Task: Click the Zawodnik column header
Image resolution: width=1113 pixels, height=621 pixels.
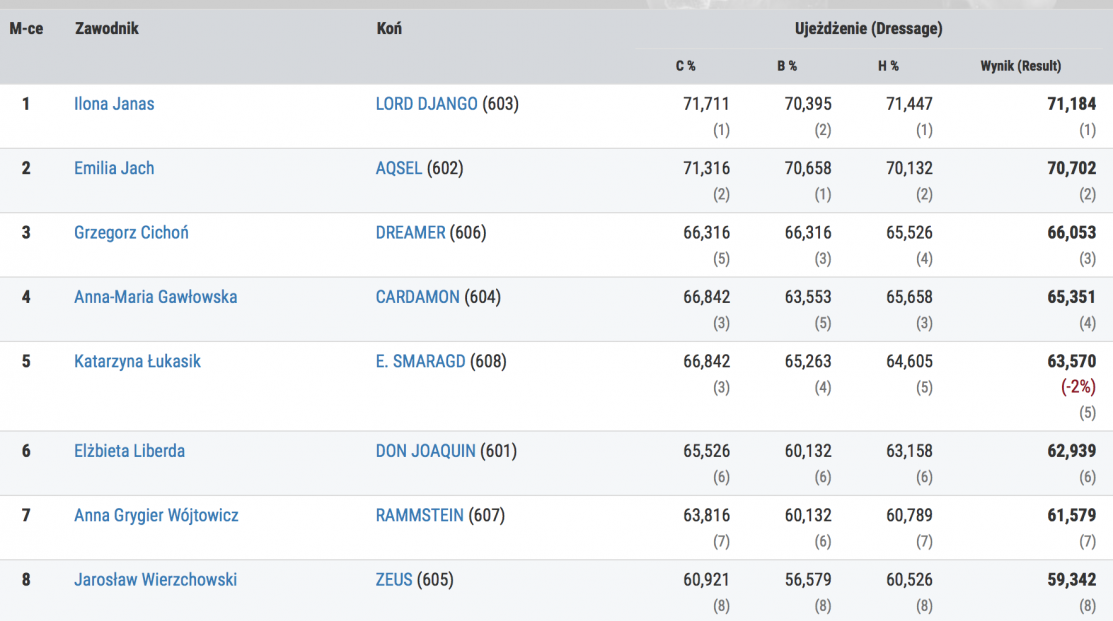Action: coord(106,29)
